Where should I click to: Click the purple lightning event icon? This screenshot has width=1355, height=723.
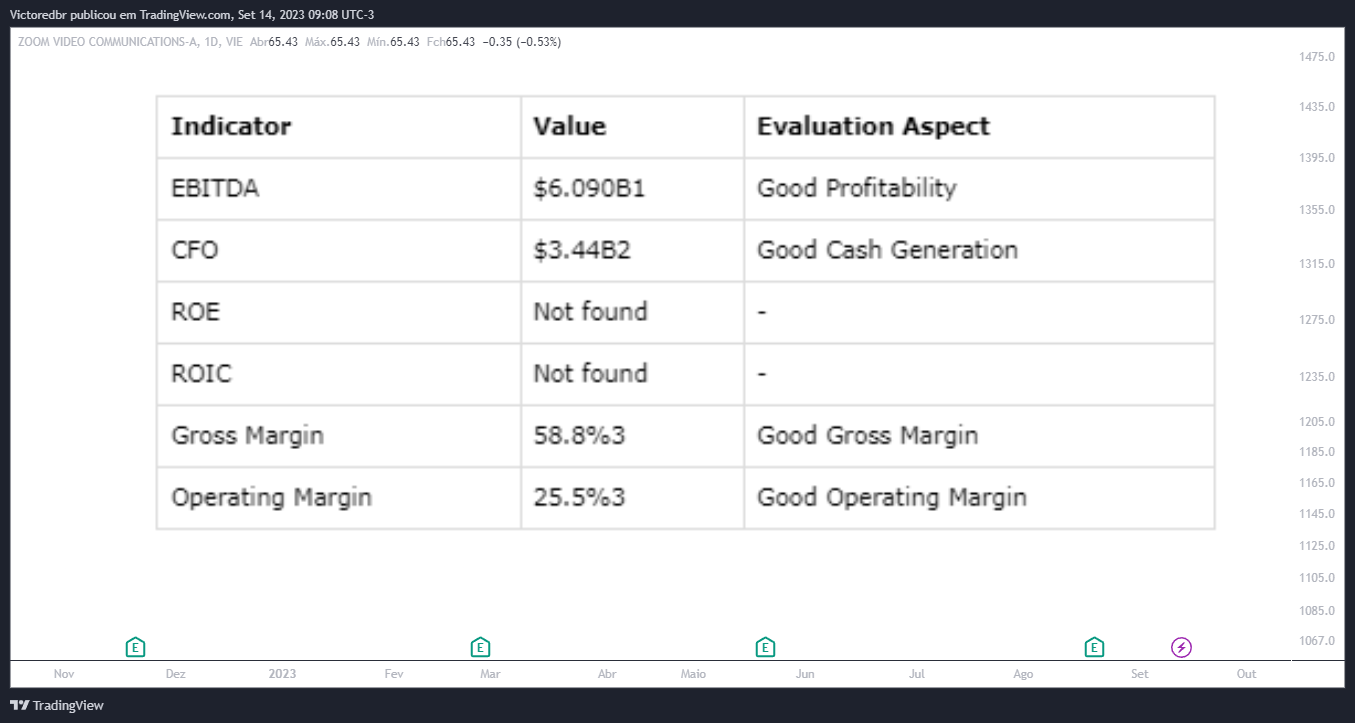pyautogui.click(x=1182, y=647)
